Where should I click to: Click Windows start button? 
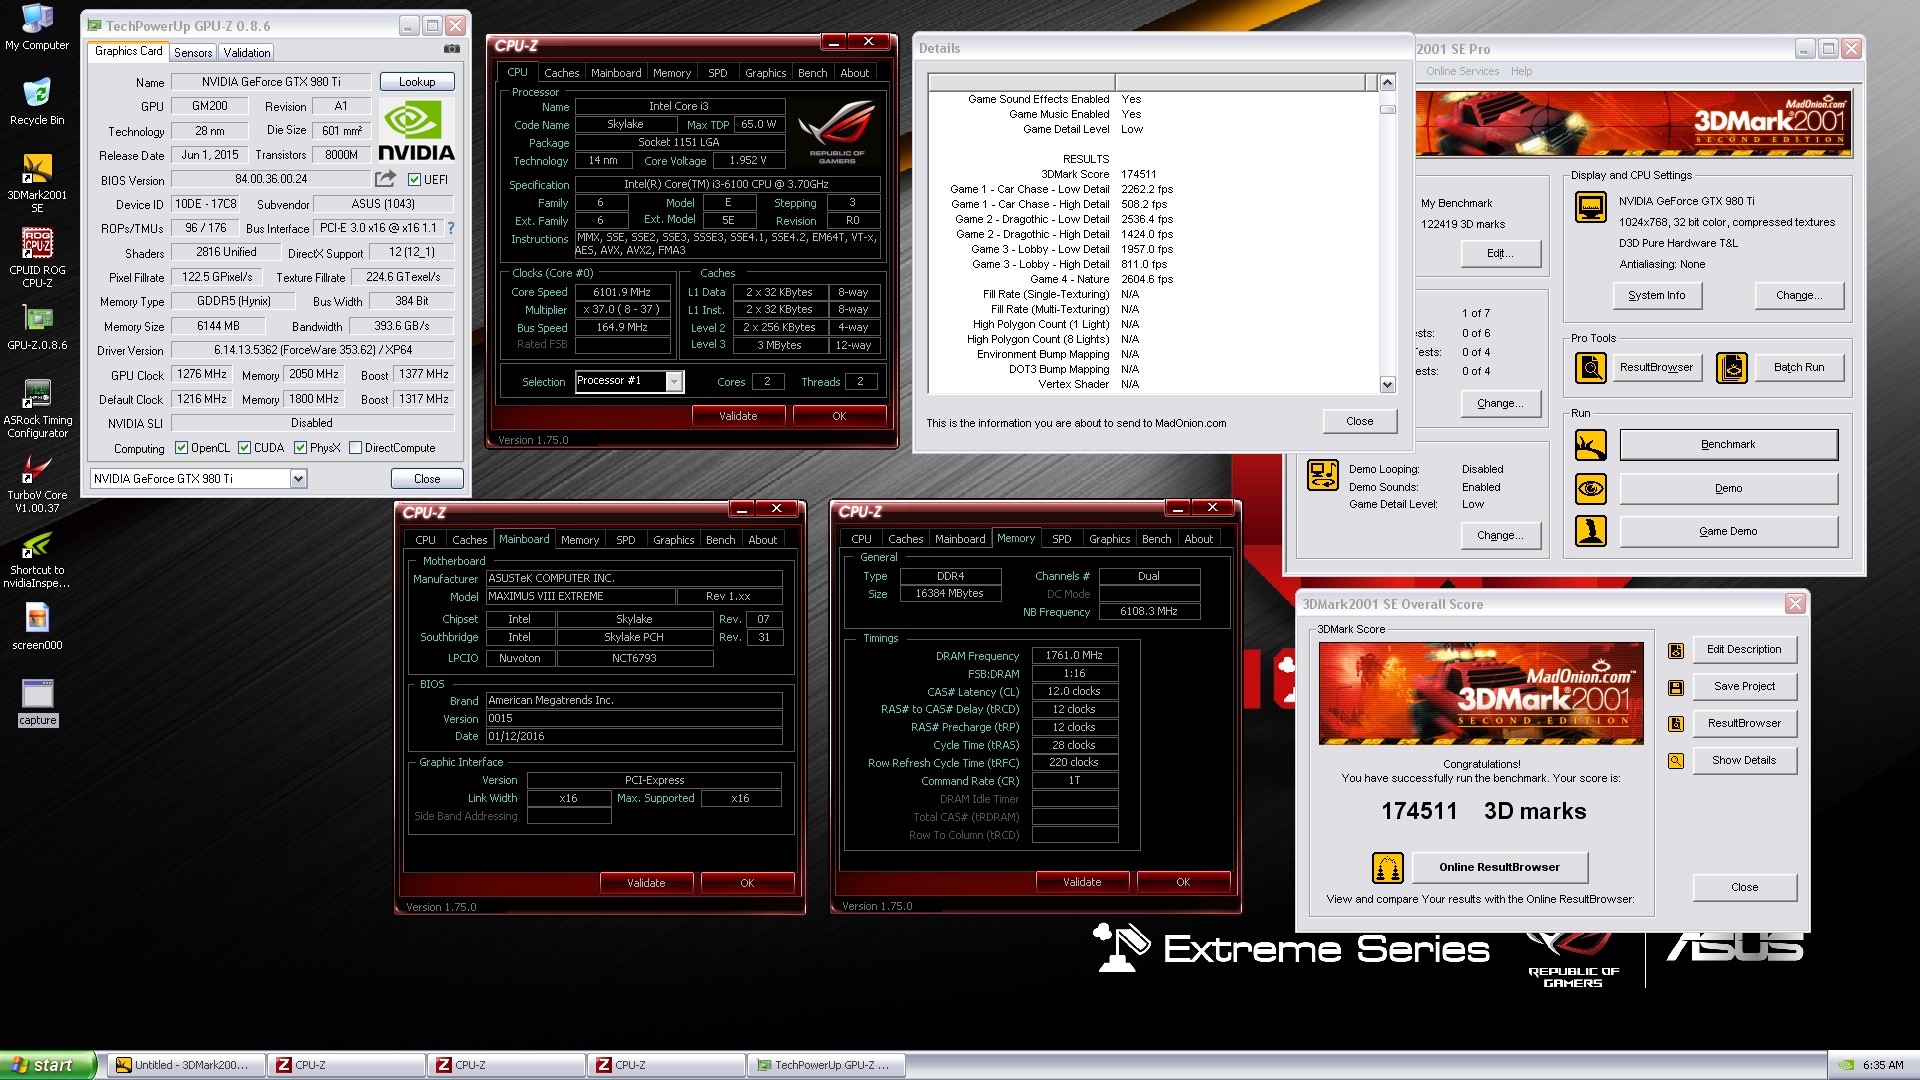coord(48,1065)
